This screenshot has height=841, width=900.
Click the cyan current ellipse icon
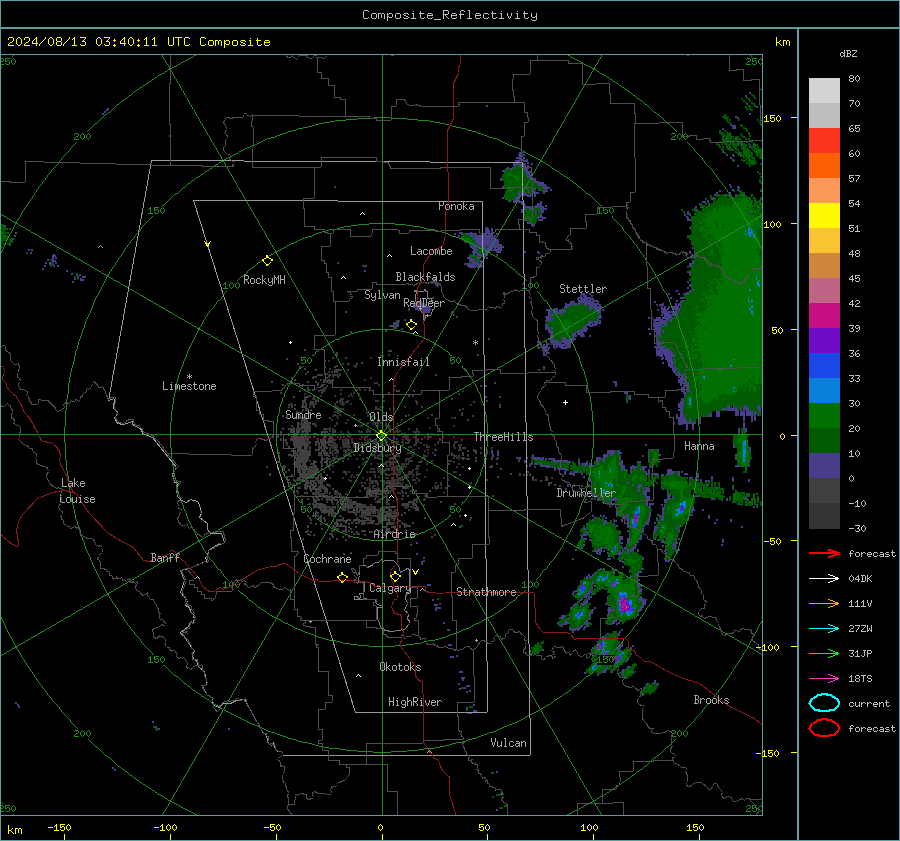824,703
